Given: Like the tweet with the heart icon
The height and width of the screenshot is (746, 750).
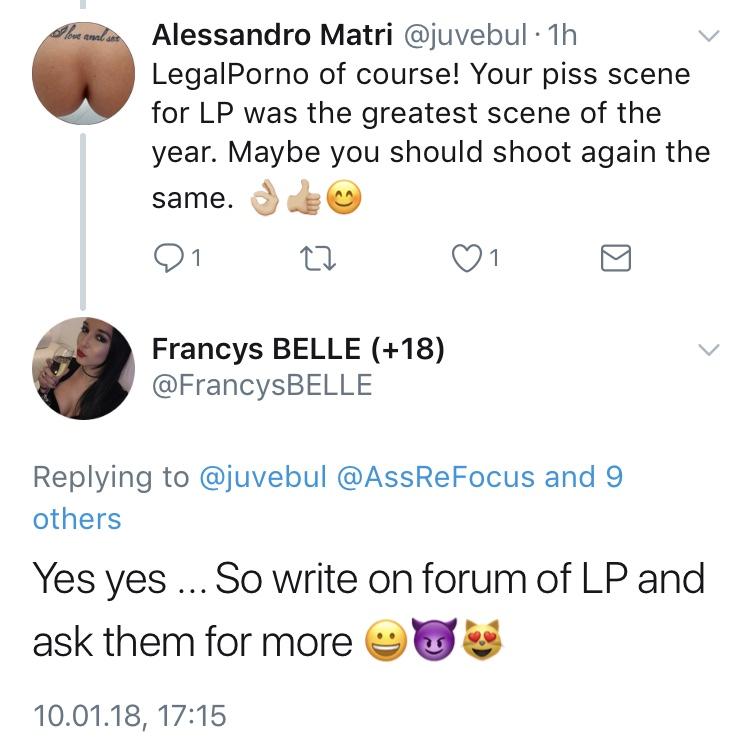Looking at the screenshot, I should click(x=465, y=259).
